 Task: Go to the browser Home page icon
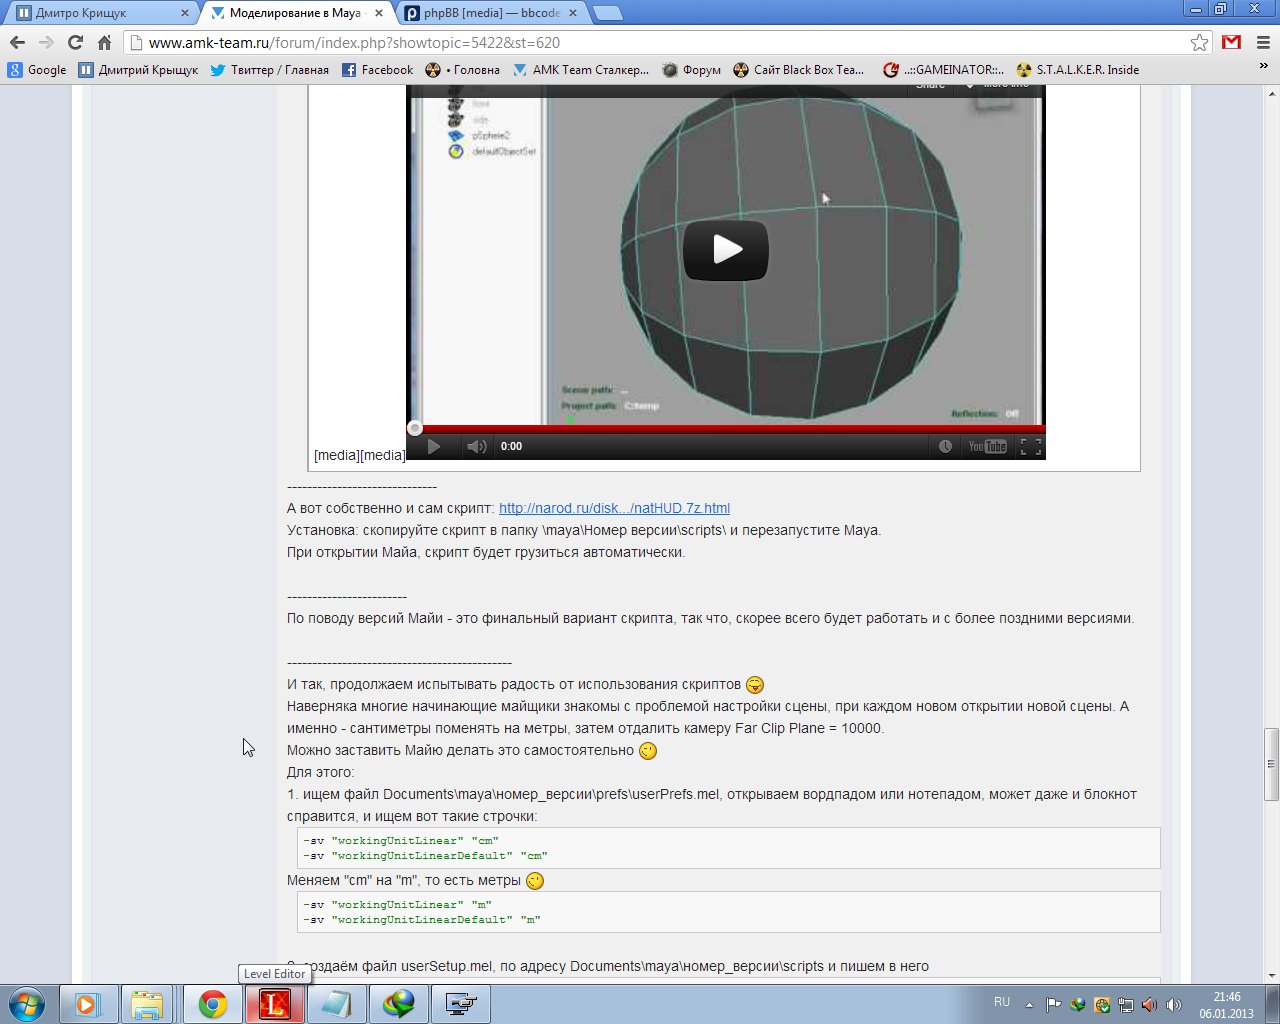(104, 42)
